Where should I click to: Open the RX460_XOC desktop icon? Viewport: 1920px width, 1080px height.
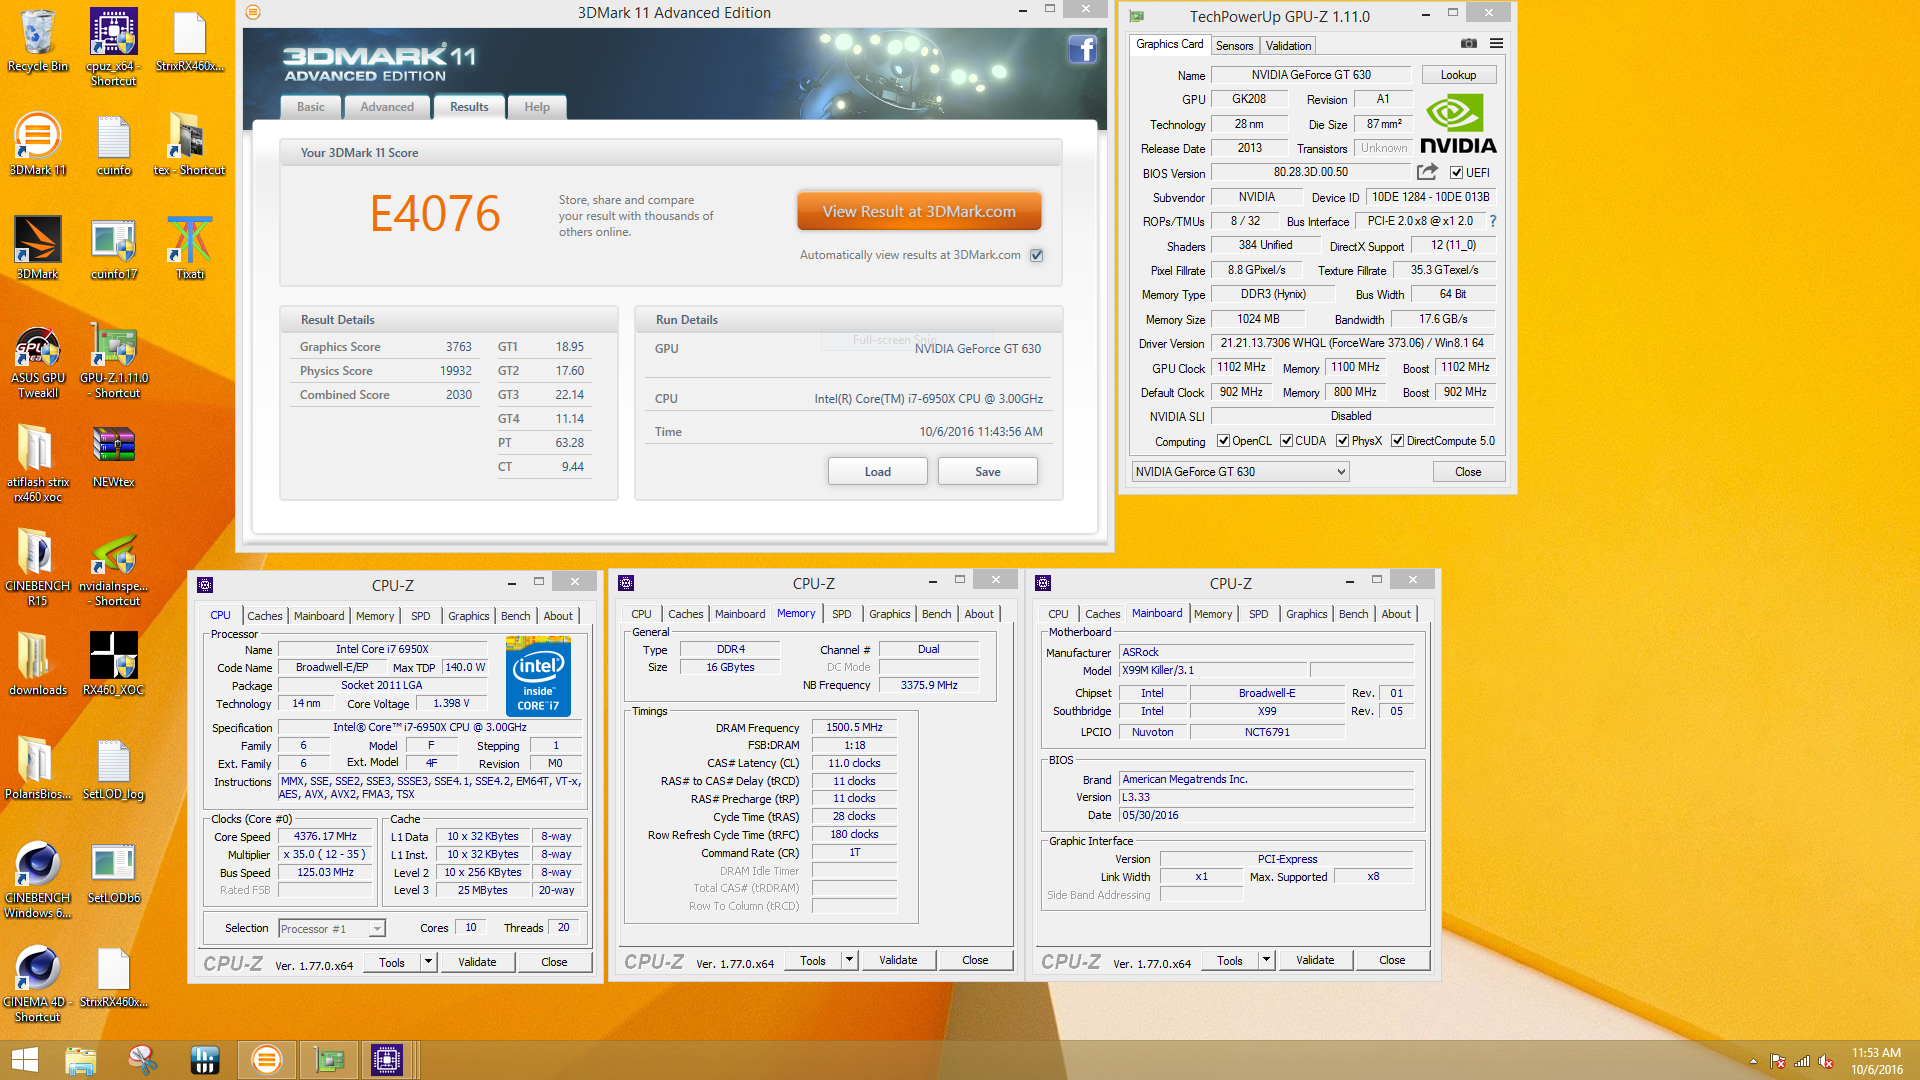(x=114, y=664)
